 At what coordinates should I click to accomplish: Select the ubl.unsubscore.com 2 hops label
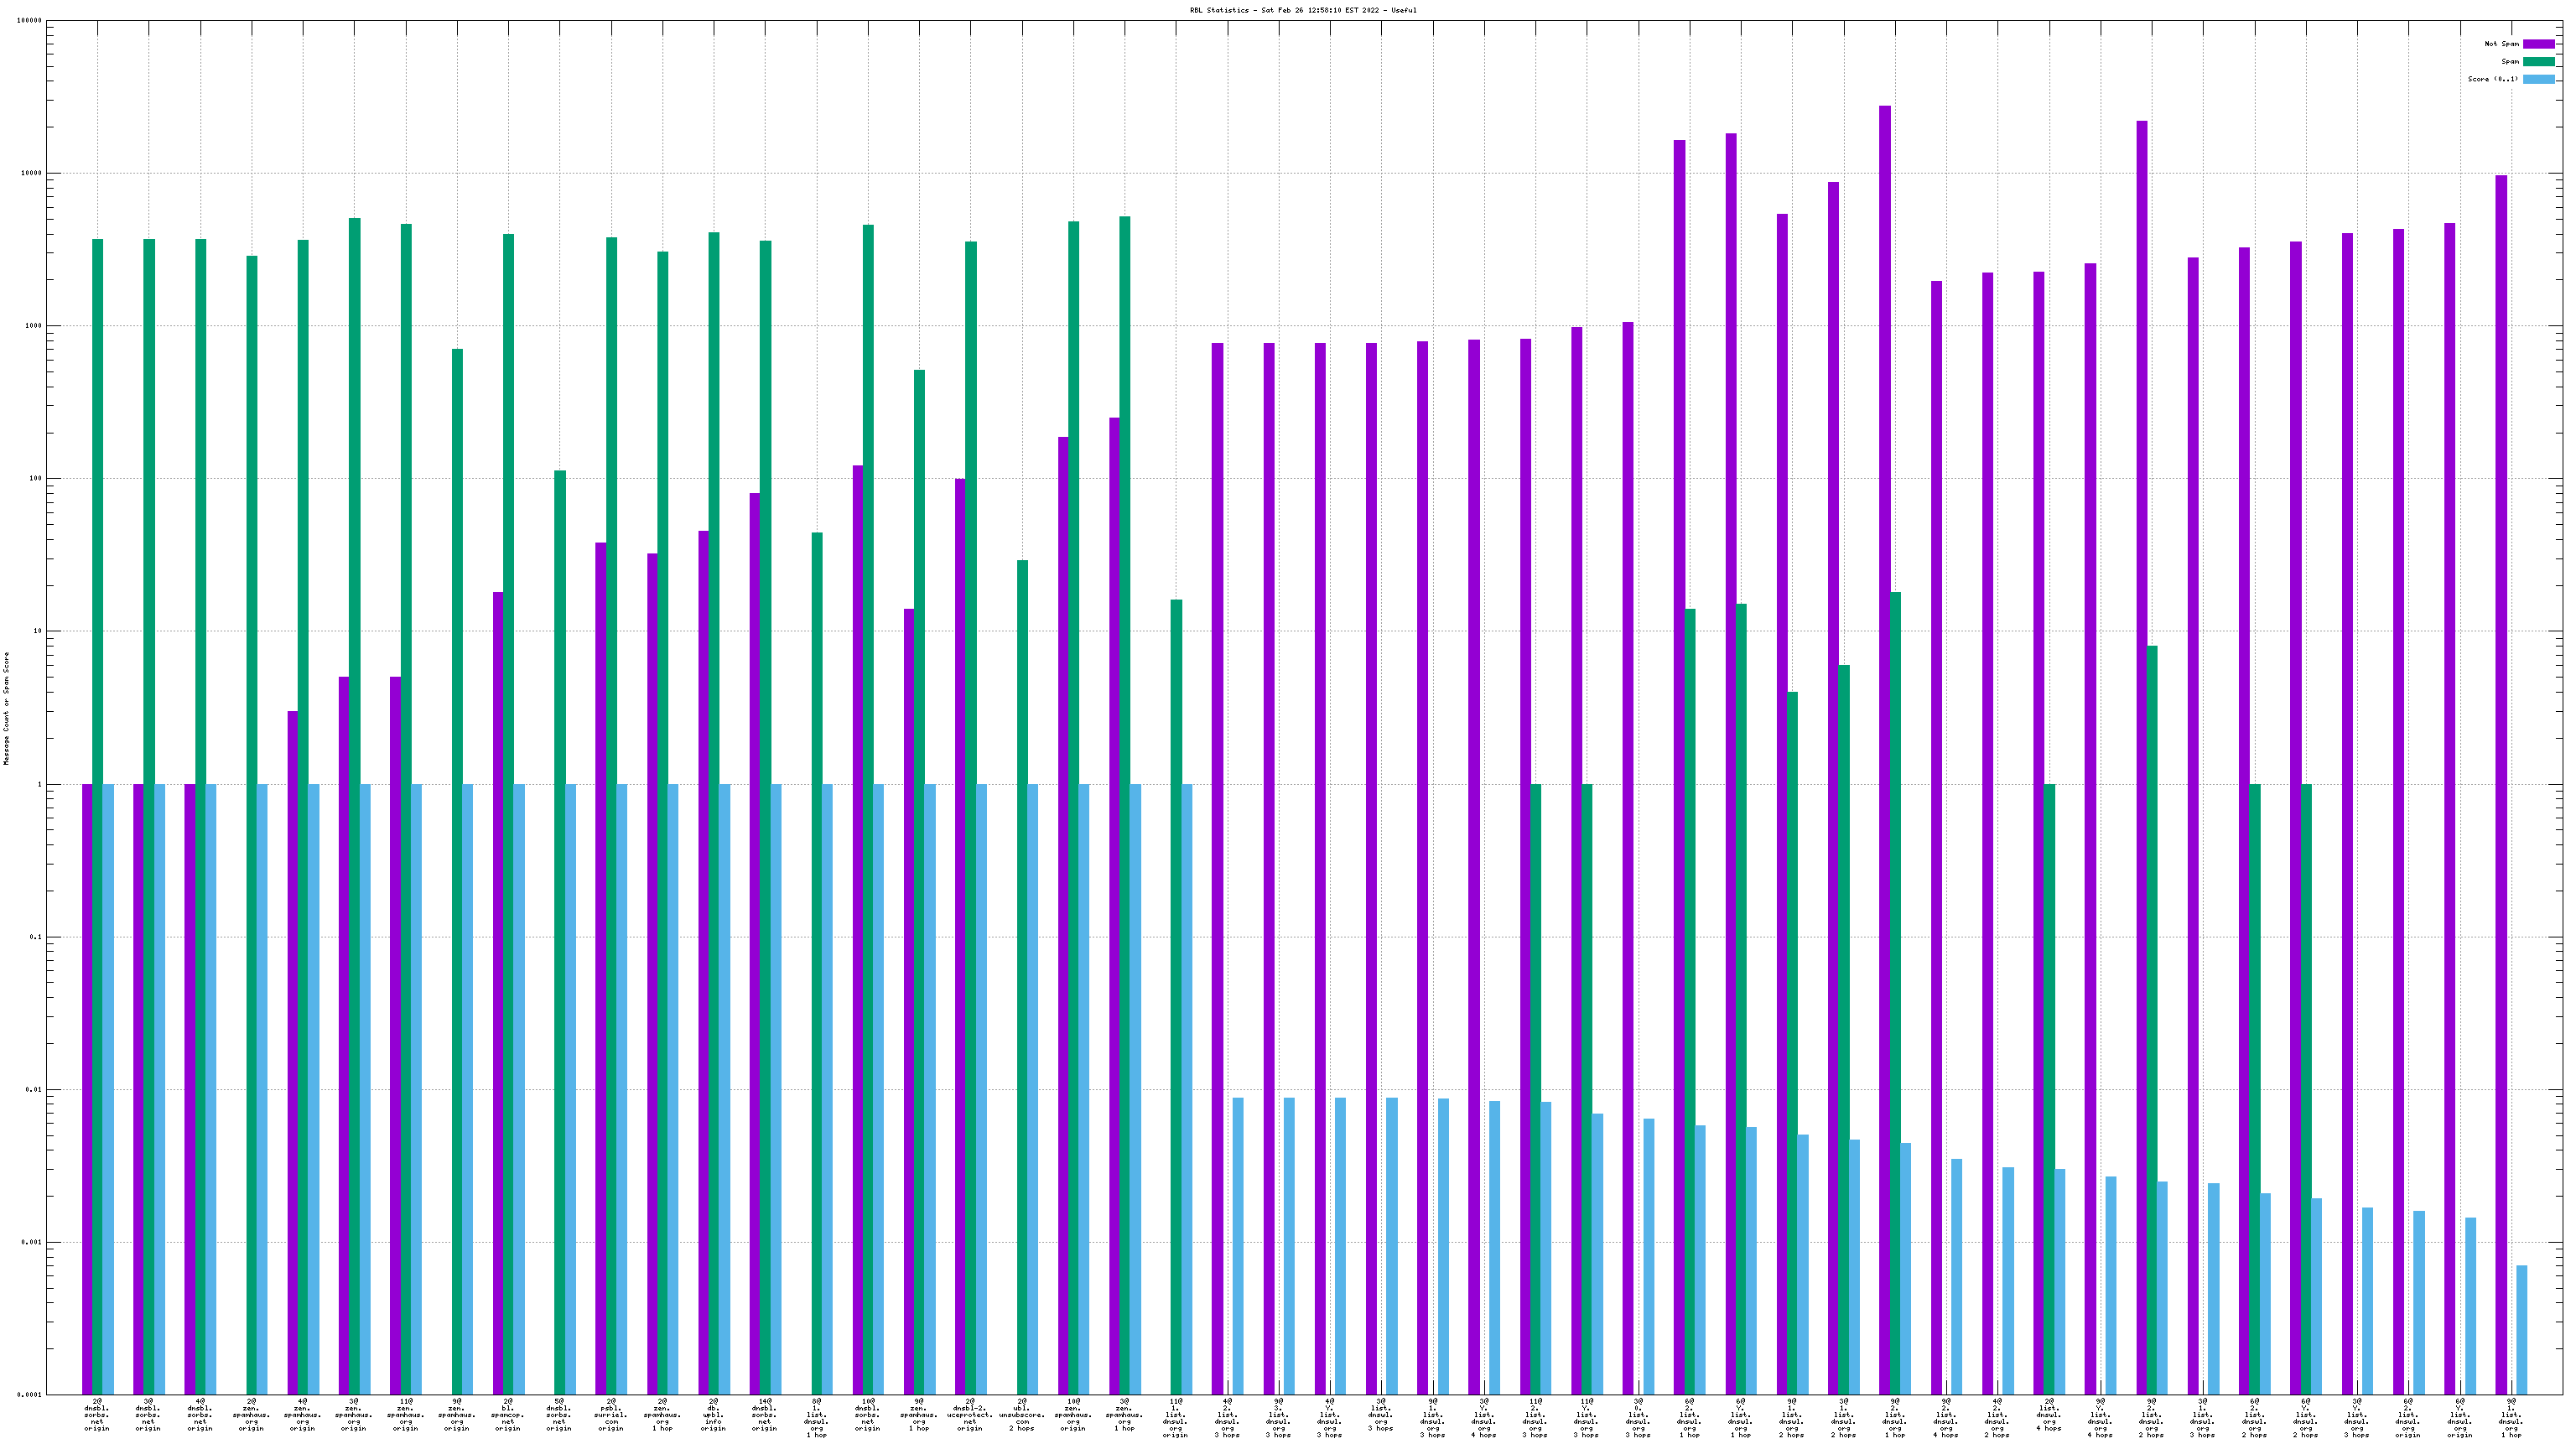(1021, 1415)
